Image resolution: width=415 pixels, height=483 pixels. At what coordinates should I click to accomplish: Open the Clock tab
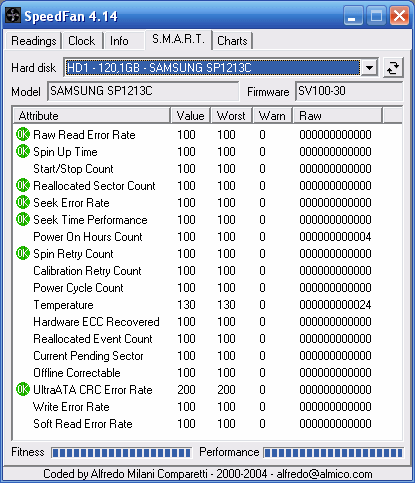(x=82, y=41)
